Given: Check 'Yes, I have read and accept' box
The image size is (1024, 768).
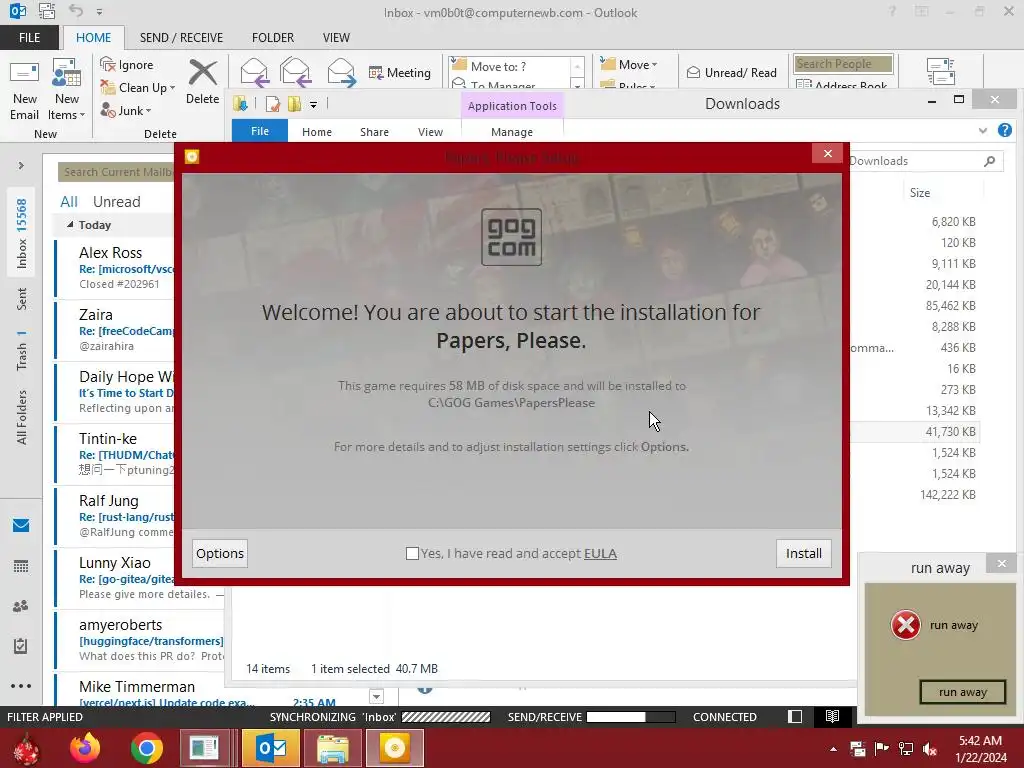Looking at the screenshot, I should click(x=412, y=553).
